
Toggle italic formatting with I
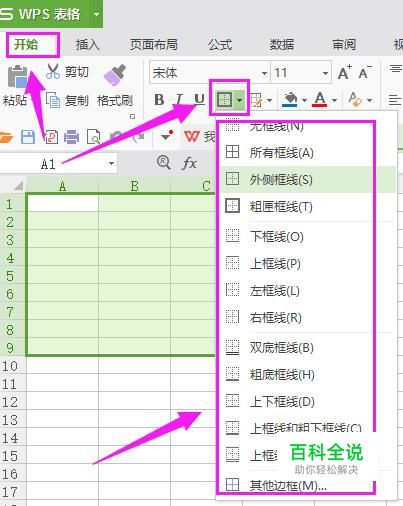(x=179, y=99)
